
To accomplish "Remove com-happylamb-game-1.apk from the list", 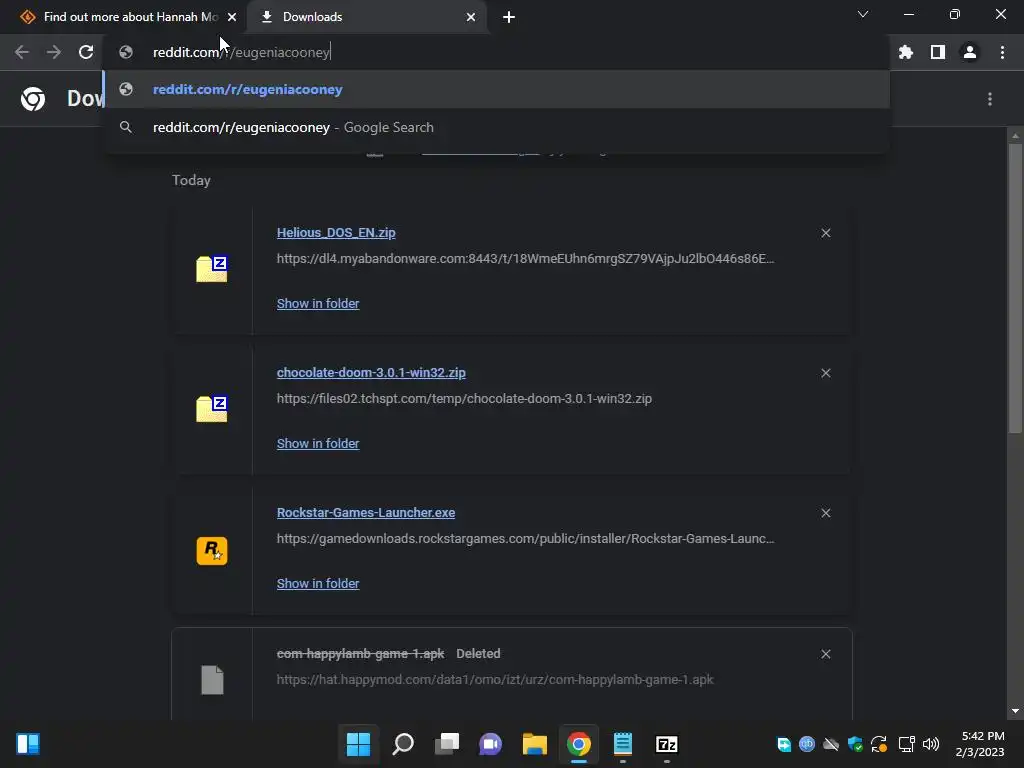I will tap(825, 654).
